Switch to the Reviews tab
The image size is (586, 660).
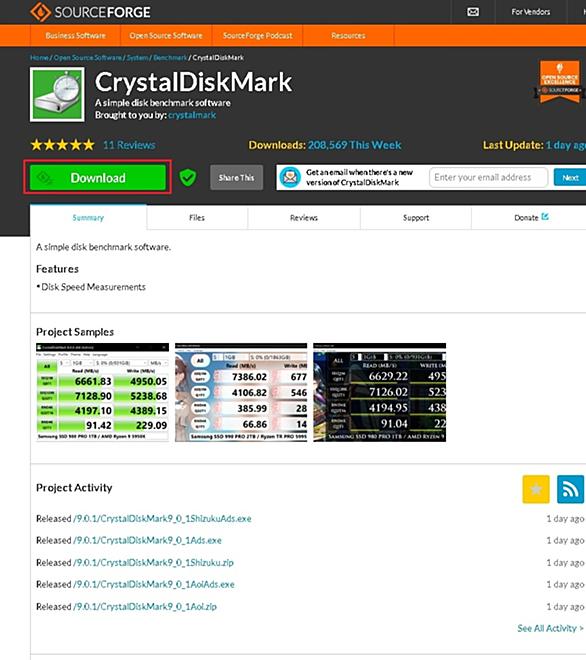(x=304, y=218)
